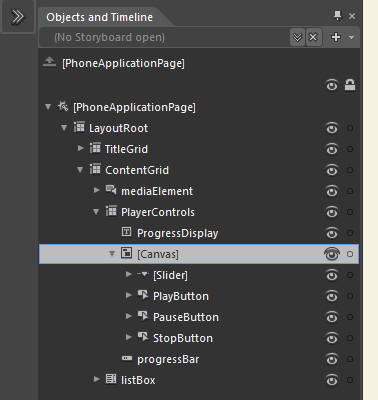The width and height of the screenshot is (378, 400).
Task: Click the header lock-all icon
Action: pos(350,85)
